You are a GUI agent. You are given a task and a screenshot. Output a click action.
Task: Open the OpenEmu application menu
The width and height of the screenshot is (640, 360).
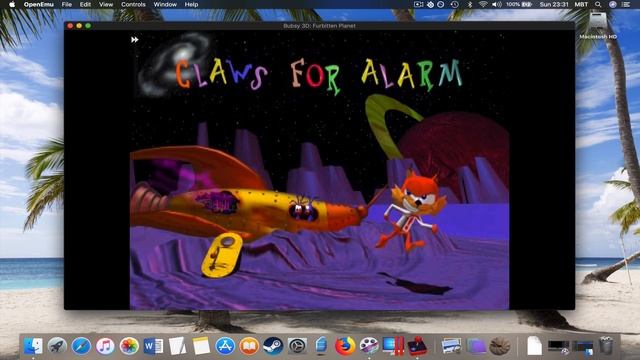(38, 4)
